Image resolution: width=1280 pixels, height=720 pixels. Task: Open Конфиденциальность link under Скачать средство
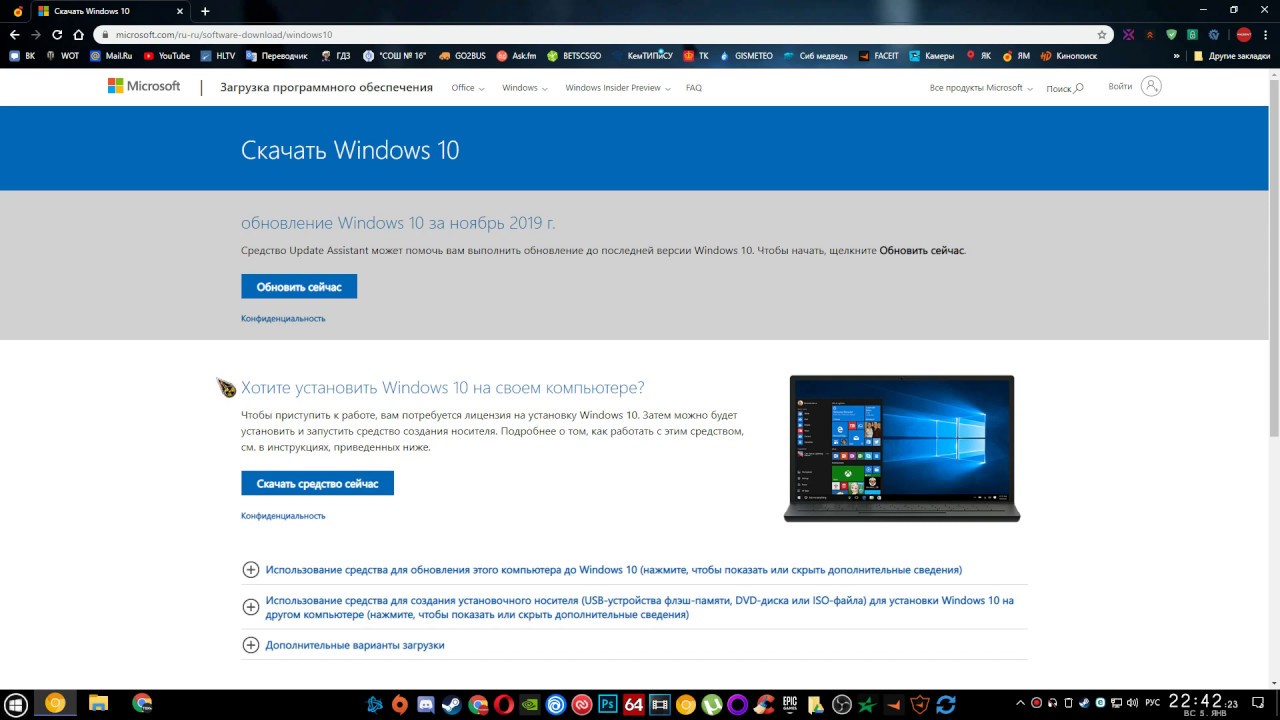click(283, 516)
